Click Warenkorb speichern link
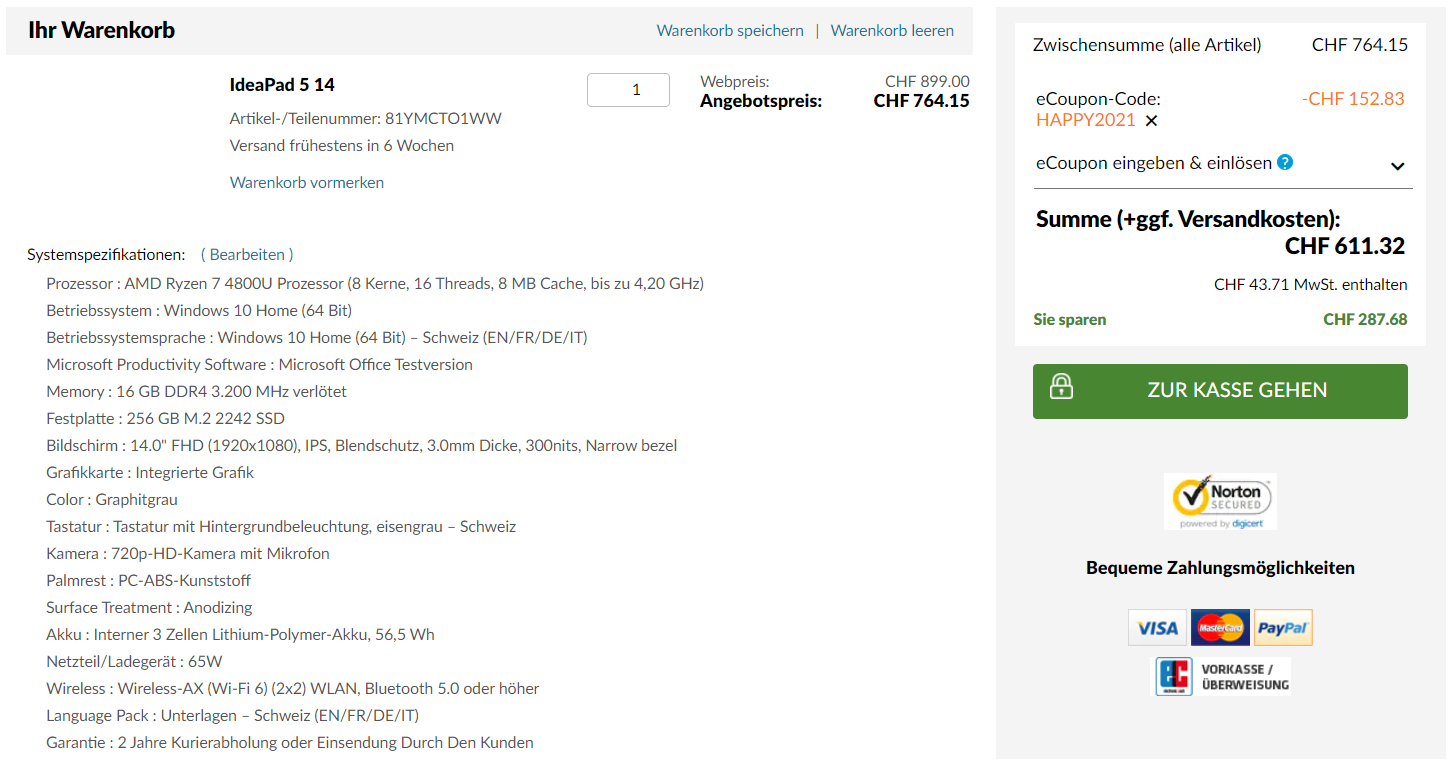1450x764 pixels. point(730,31)
